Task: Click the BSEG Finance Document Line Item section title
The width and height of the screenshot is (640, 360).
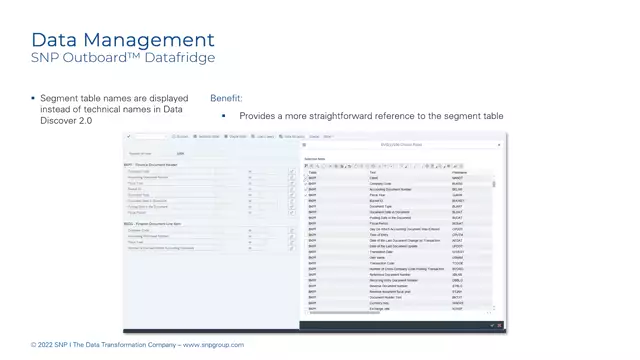Action: click(x=152, y=224)
